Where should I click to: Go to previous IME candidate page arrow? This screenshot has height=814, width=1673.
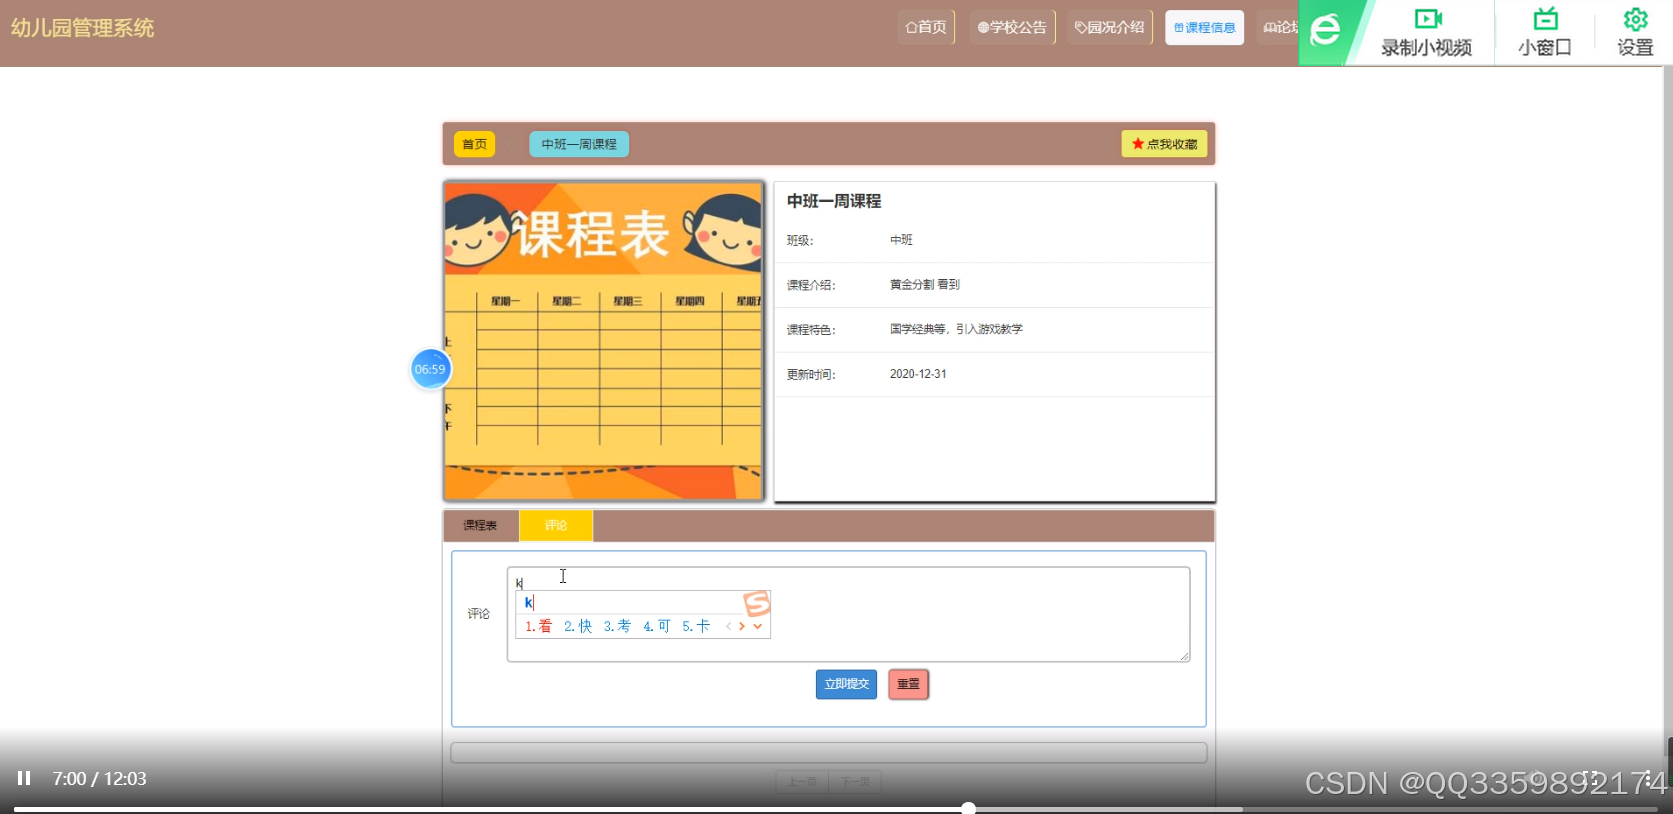tap(729, 627)
